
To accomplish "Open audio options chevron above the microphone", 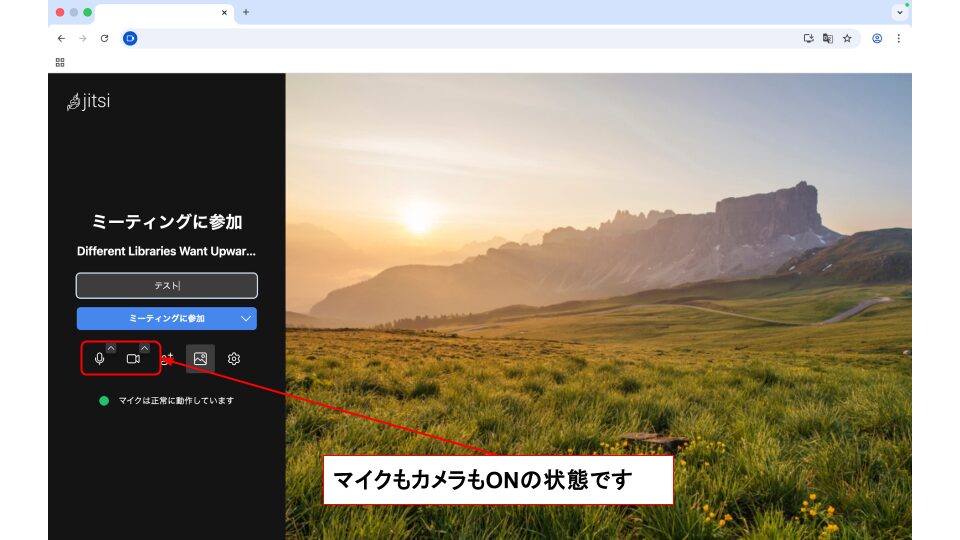I will pyautogui.click(x=111, y=348).
